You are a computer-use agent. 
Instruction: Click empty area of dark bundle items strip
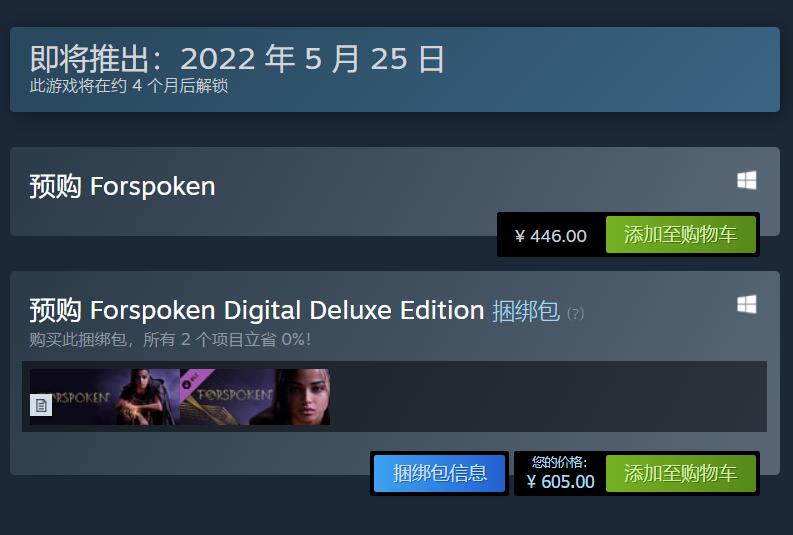(548, 397)
